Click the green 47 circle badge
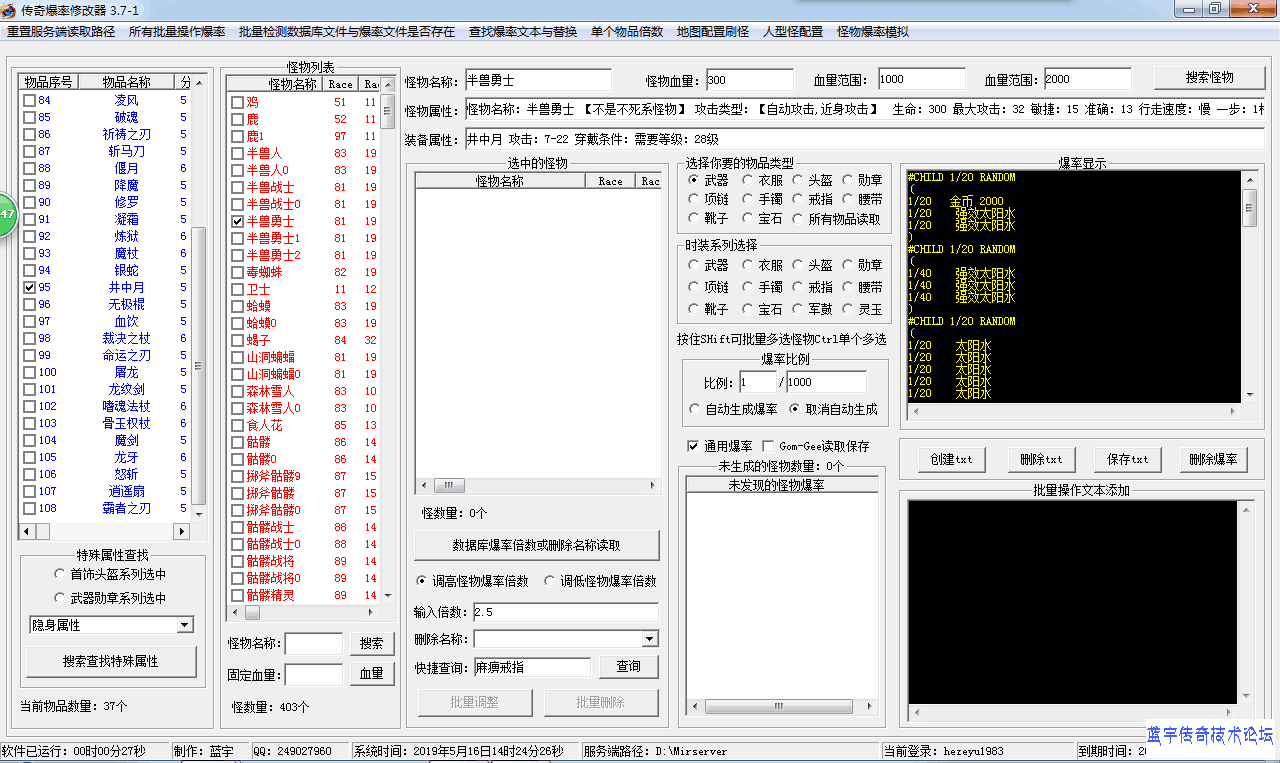1280x763 pixels. pyautogui.click(x=6, y=214)
